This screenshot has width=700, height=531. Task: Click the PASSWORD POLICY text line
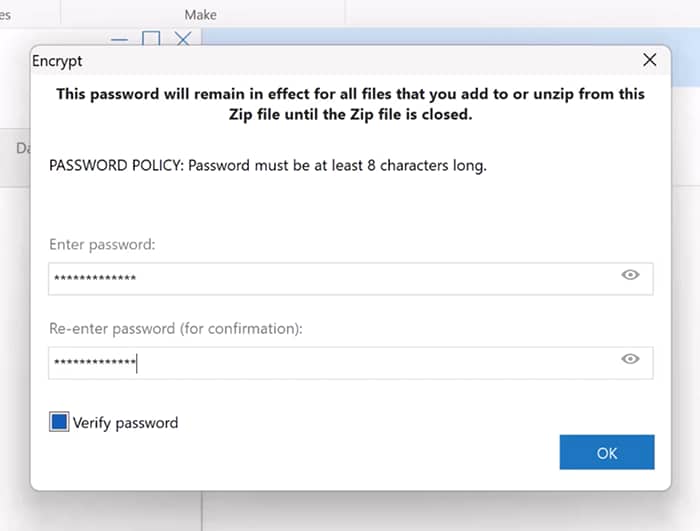(x=268, y=166)
